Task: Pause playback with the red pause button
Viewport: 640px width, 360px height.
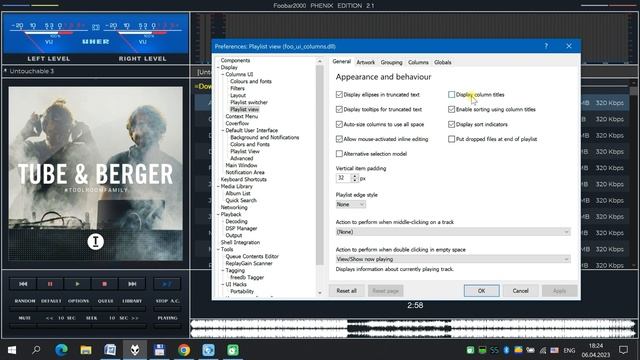Action: point(50,284)
